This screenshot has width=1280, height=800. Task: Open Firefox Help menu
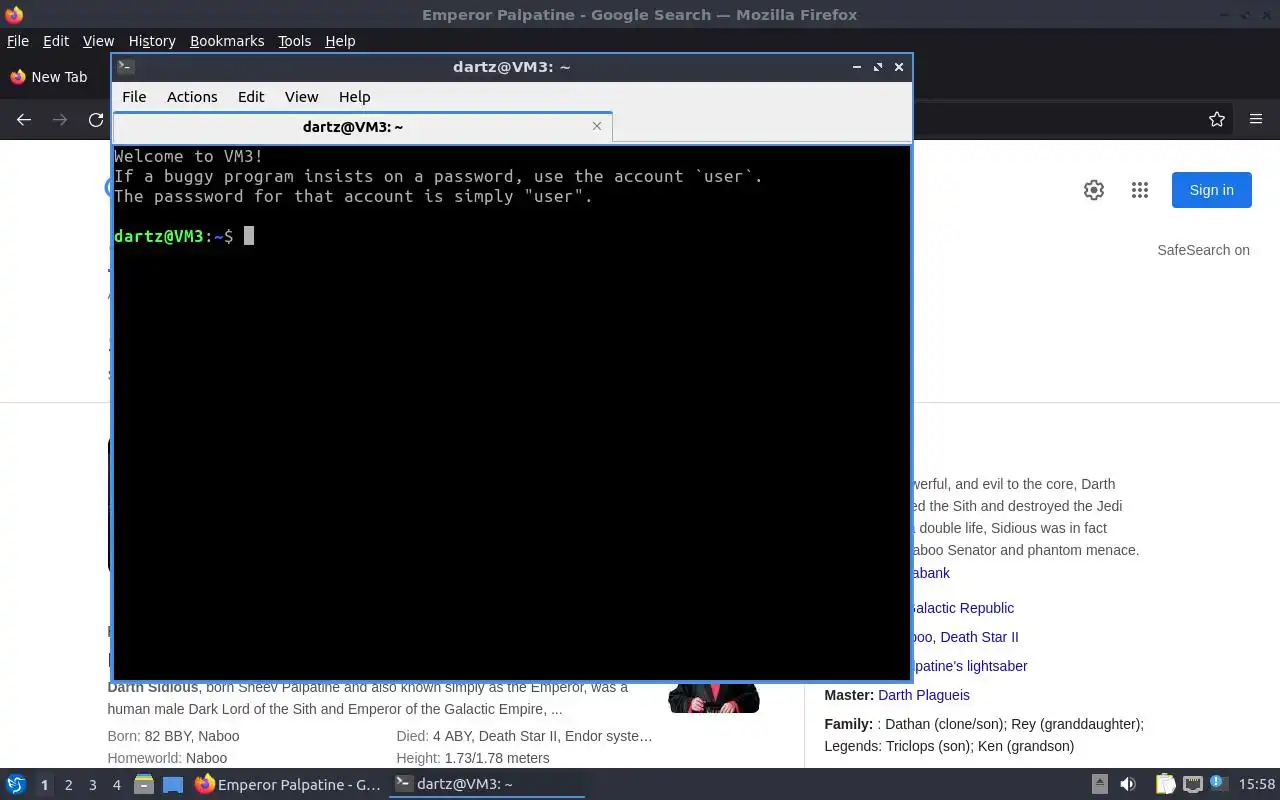pos(340,41)
